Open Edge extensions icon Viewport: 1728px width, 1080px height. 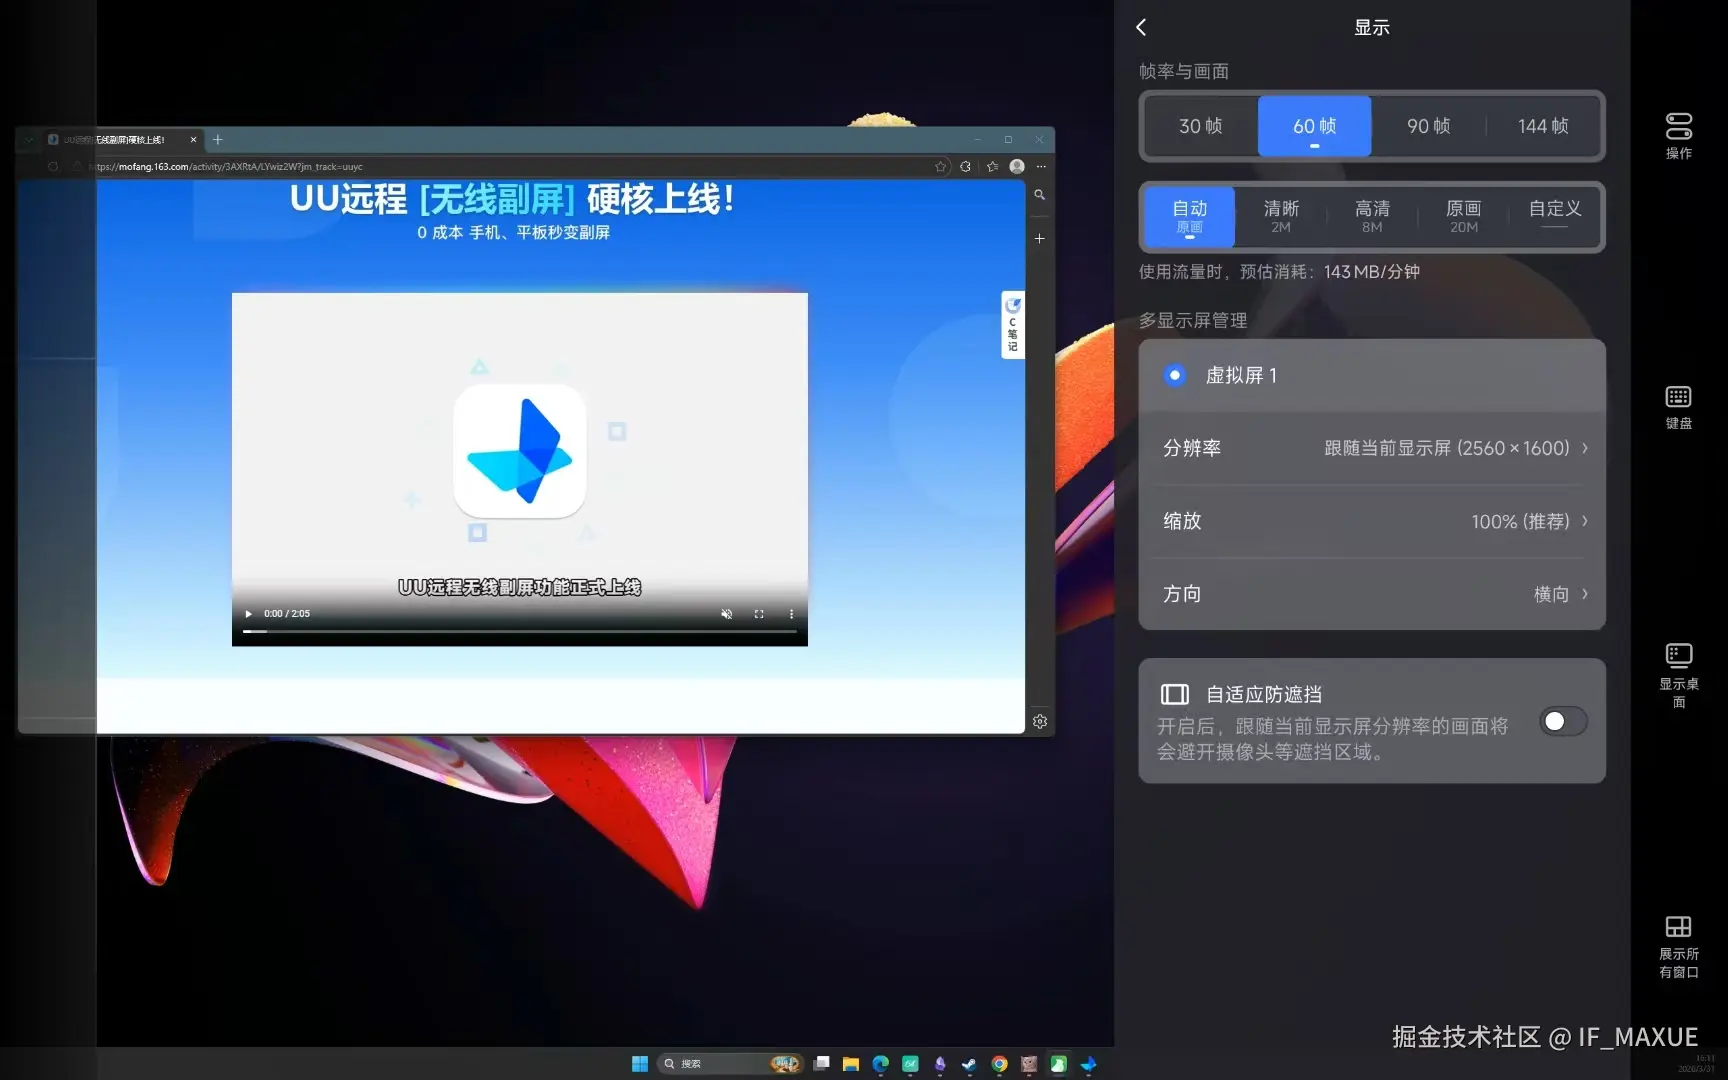[x=965, y=167]
